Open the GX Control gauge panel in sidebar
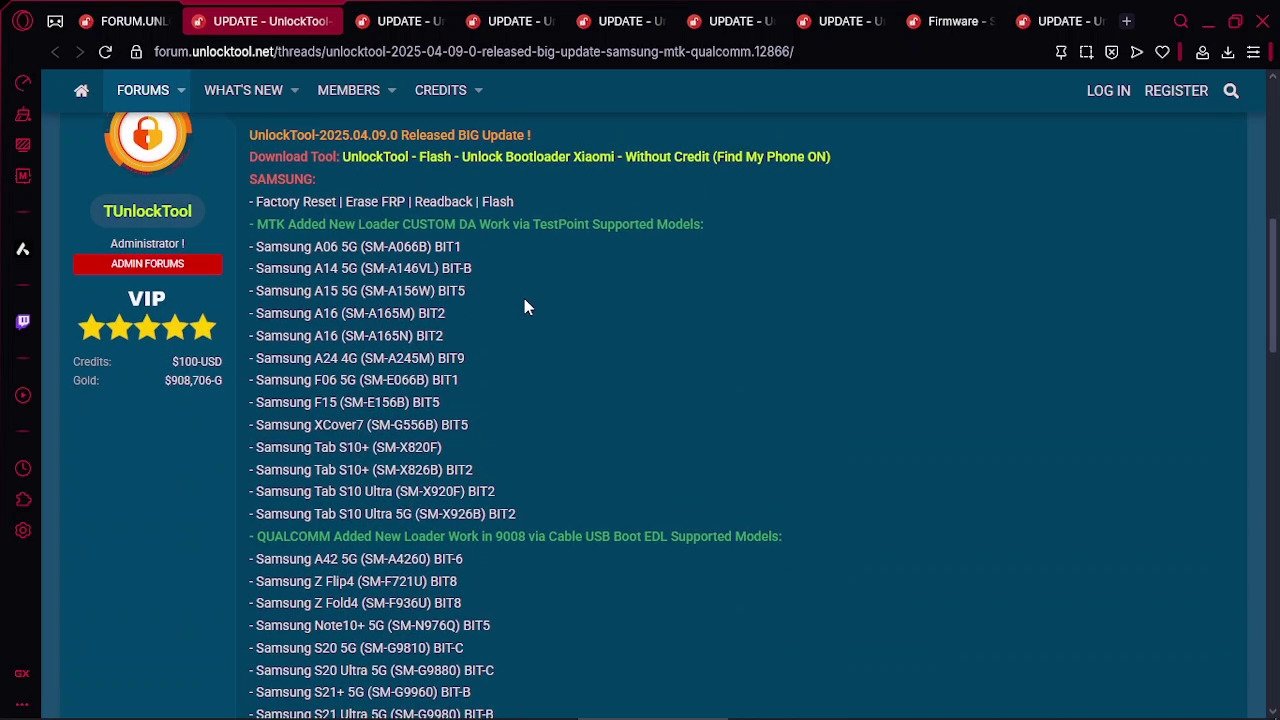The image size is (1280, 720). point(22,83)
